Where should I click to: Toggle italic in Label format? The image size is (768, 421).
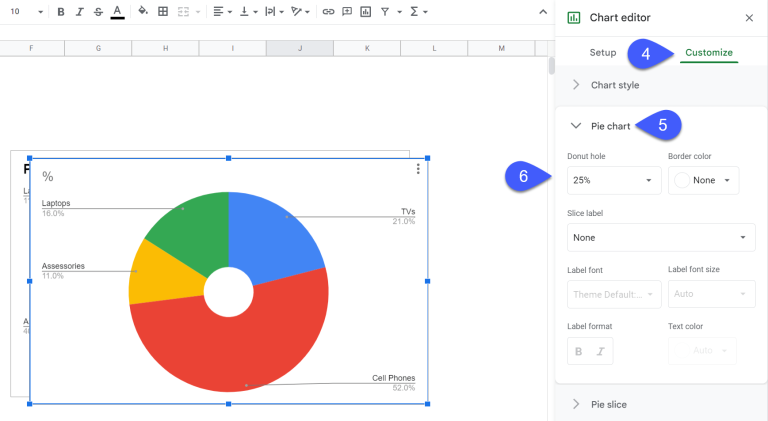pyautogui.click(x=601, y=351)
